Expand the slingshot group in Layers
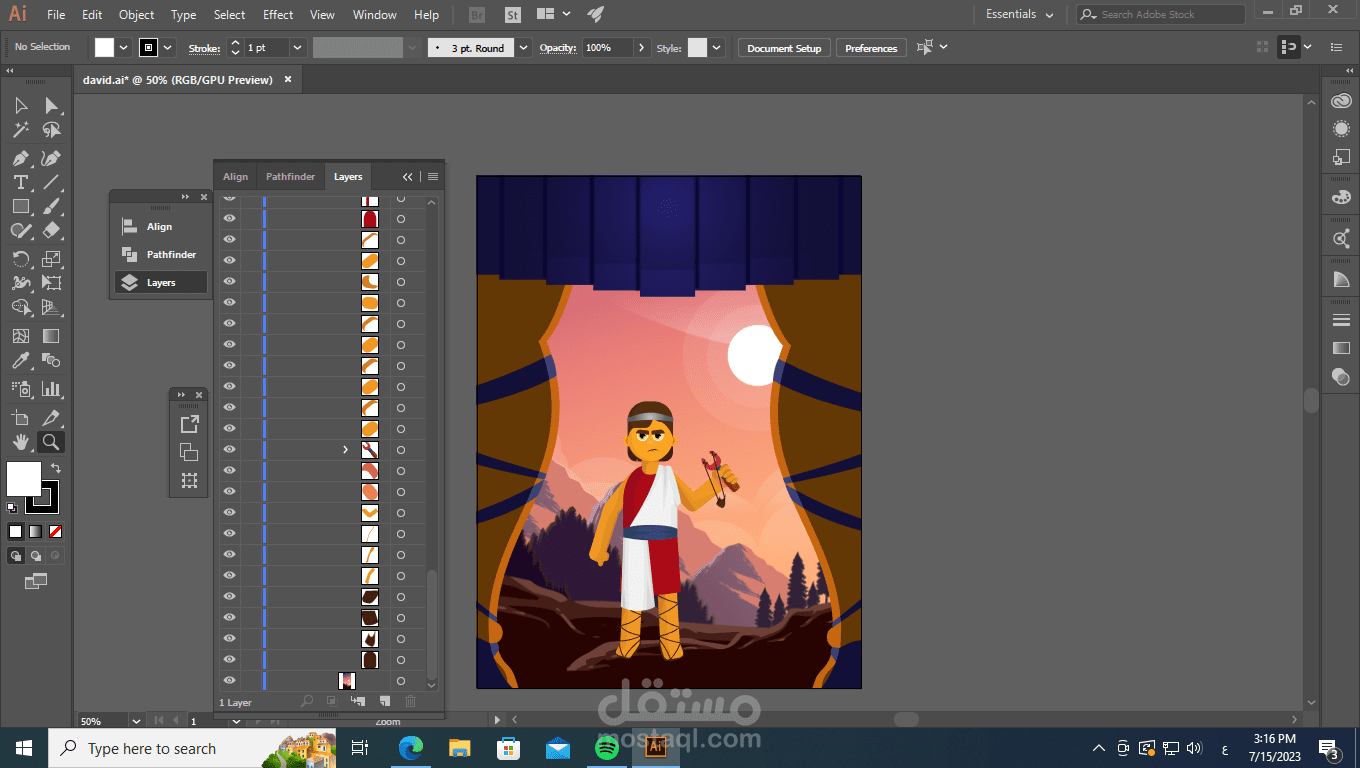 click(x=346, y=450)
